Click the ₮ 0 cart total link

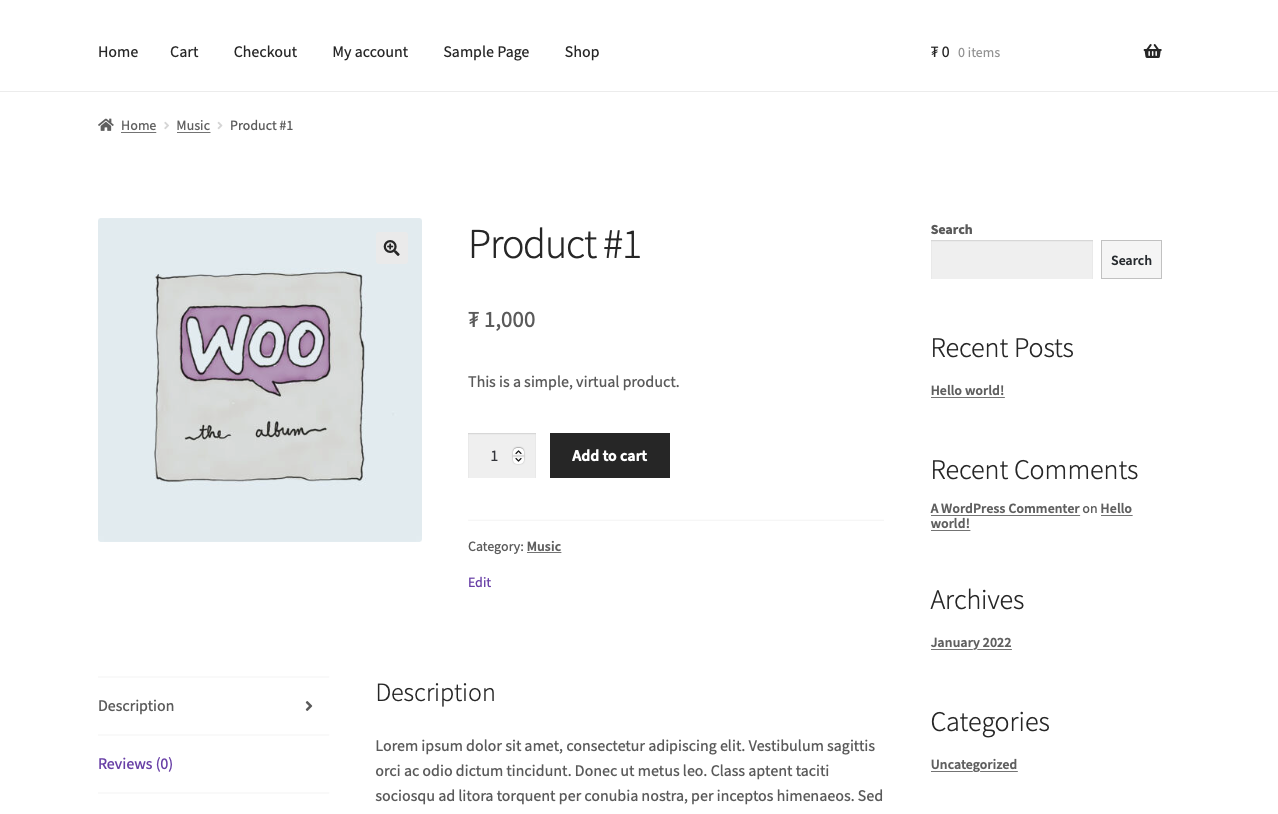940,52
